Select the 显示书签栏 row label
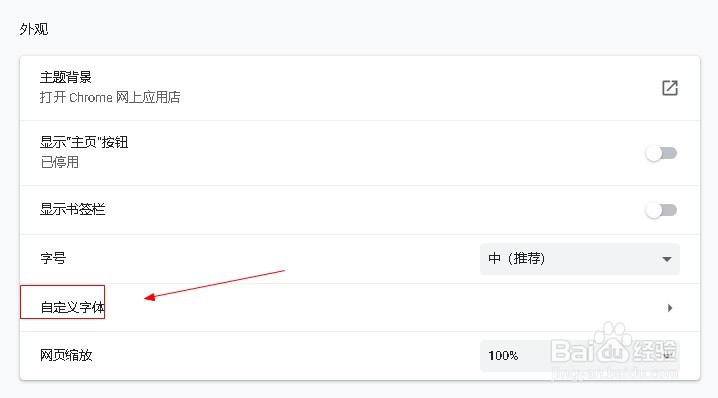Screen dimensions: 718x398 click(x=72, y=209)
